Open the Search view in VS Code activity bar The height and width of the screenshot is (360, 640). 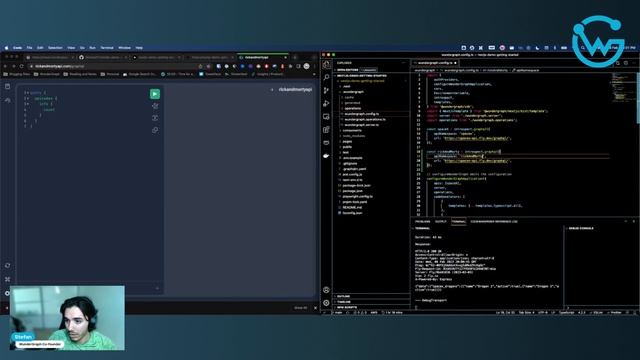326,77
